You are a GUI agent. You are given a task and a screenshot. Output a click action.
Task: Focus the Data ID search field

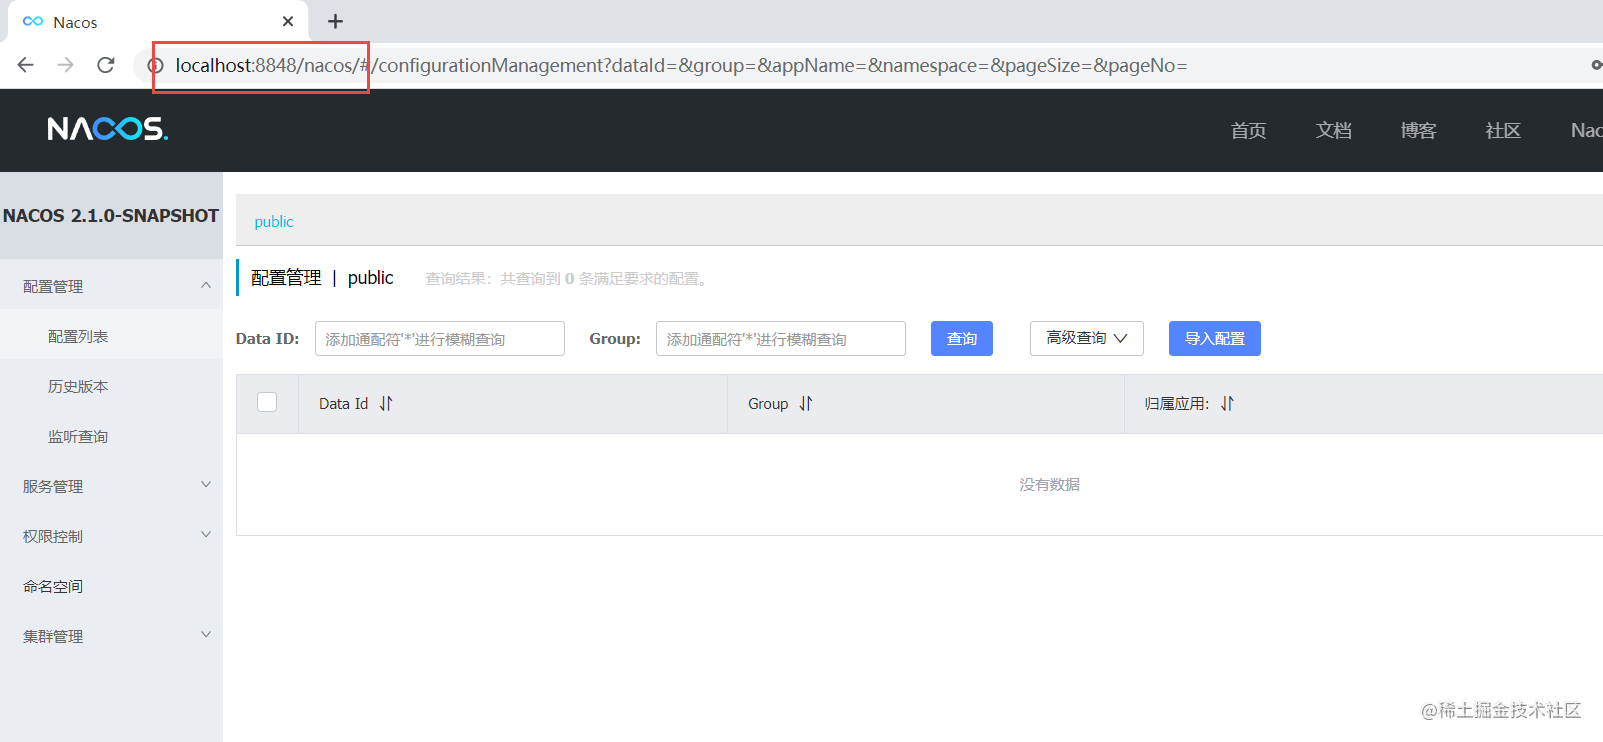[x=440, y=338]
